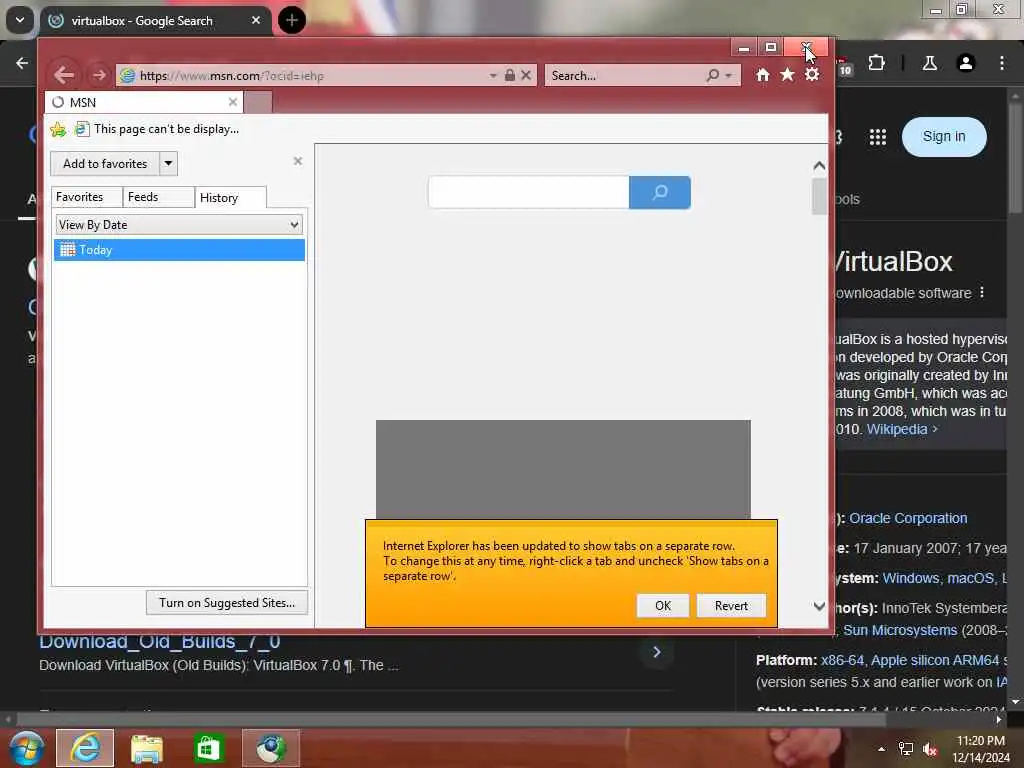Open IE Tools gear icon
The height and width of the screenshot is (768, 1024).
point(812,75)
